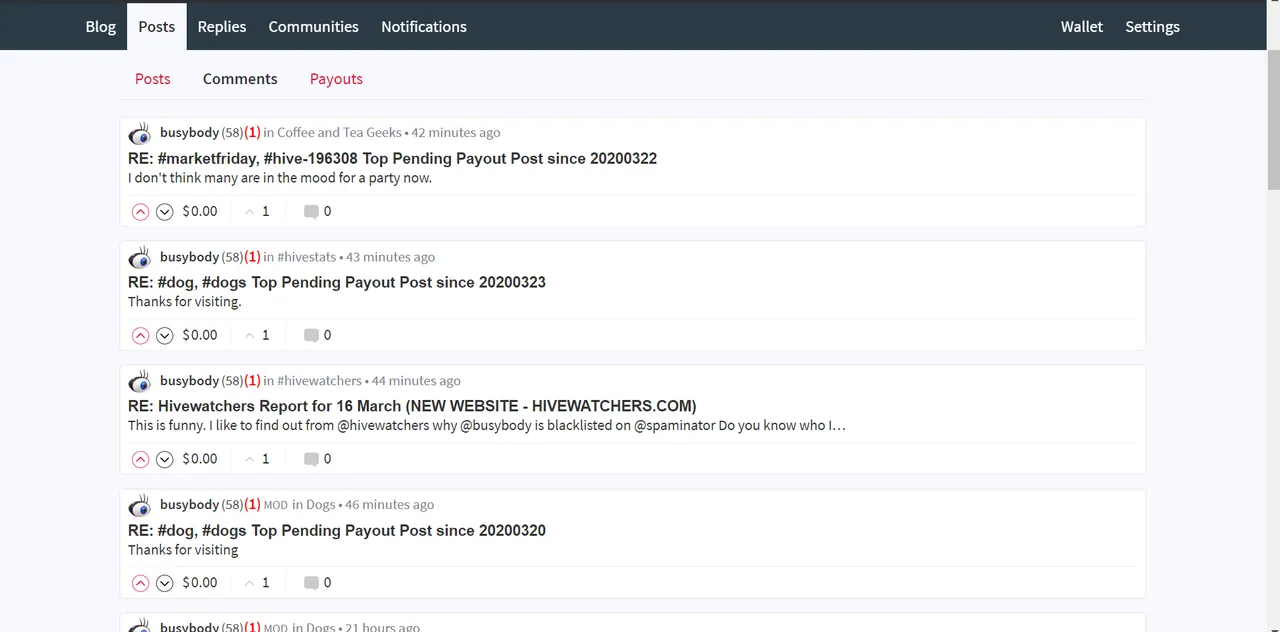Click busybody avatar on the 46 minutes ago Dogs post
This screenshot has height=632, width=1280.
140,505
